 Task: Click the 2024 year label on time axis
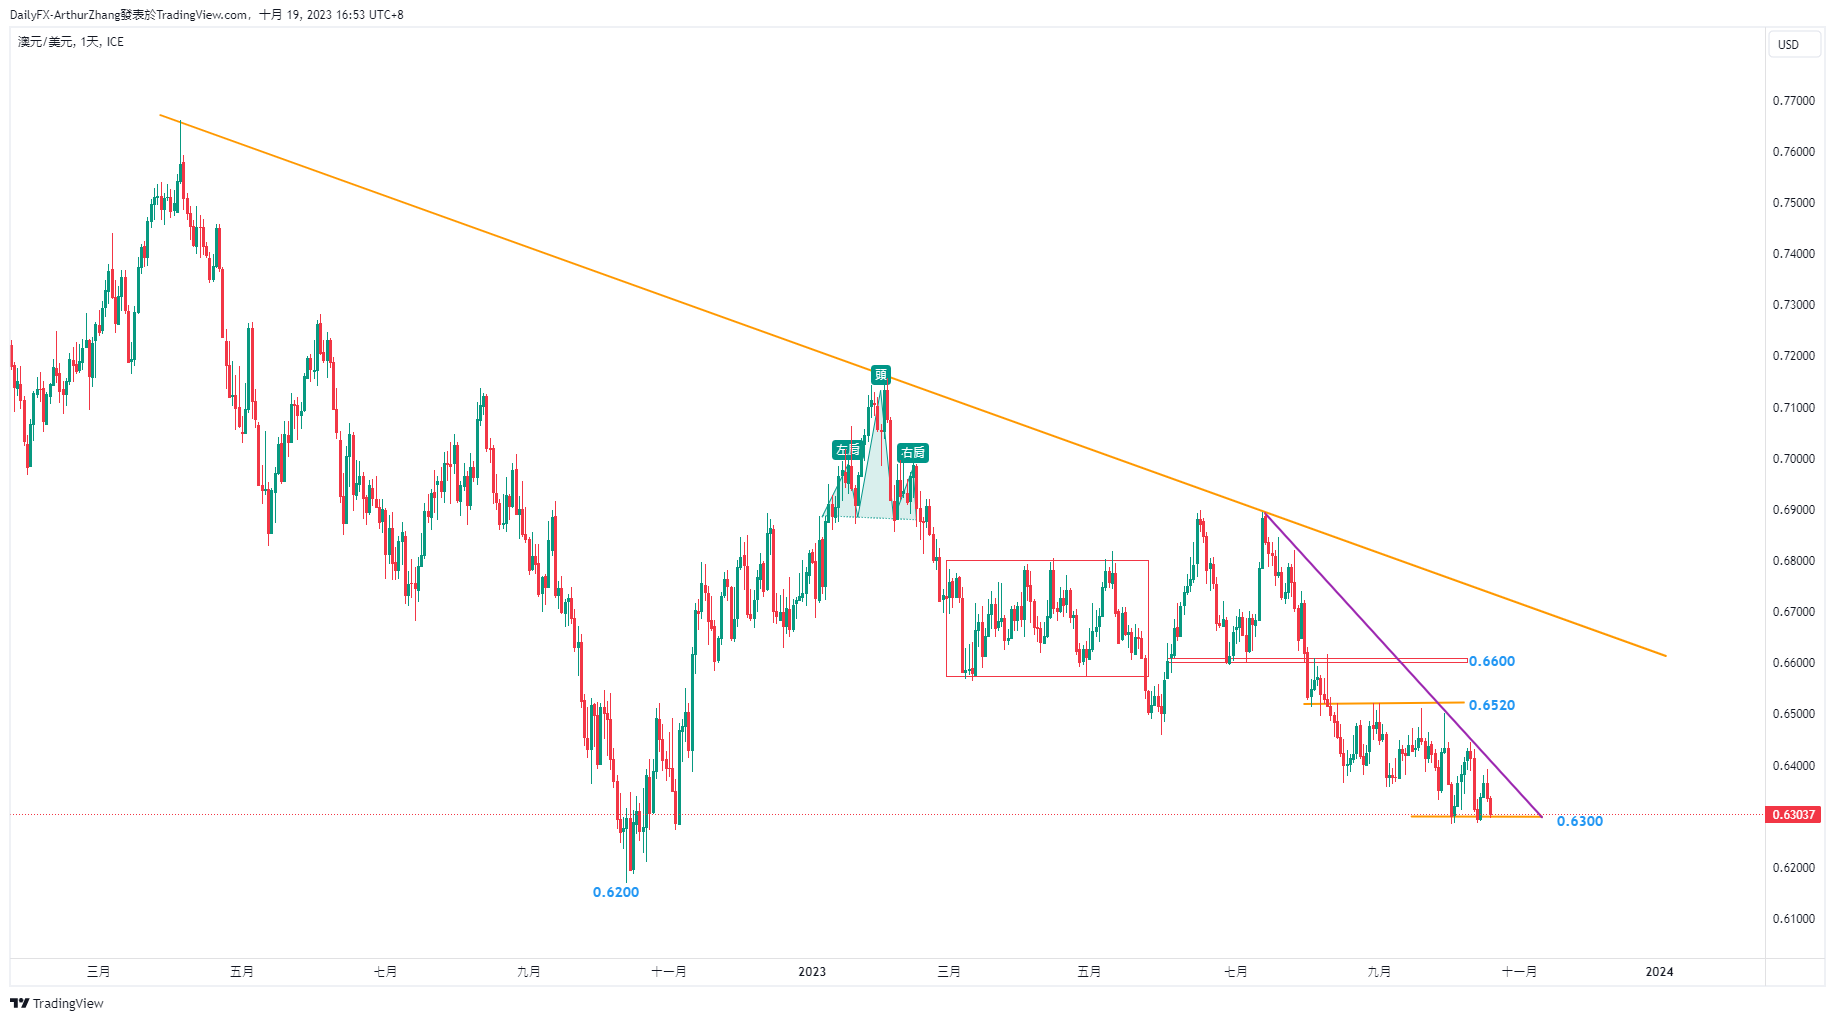coord(1659,972)
